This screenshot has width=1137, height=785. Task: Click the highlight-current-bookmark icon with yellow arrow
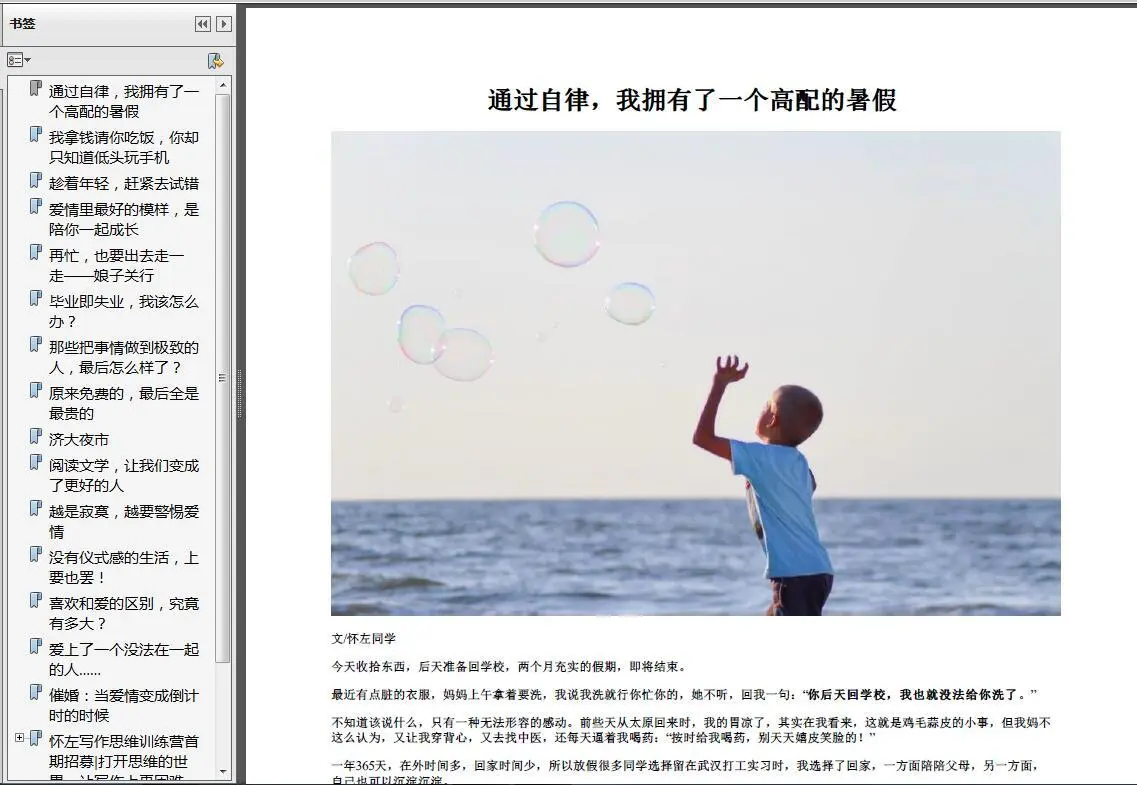pyautogui.click(x=214, y=60)
